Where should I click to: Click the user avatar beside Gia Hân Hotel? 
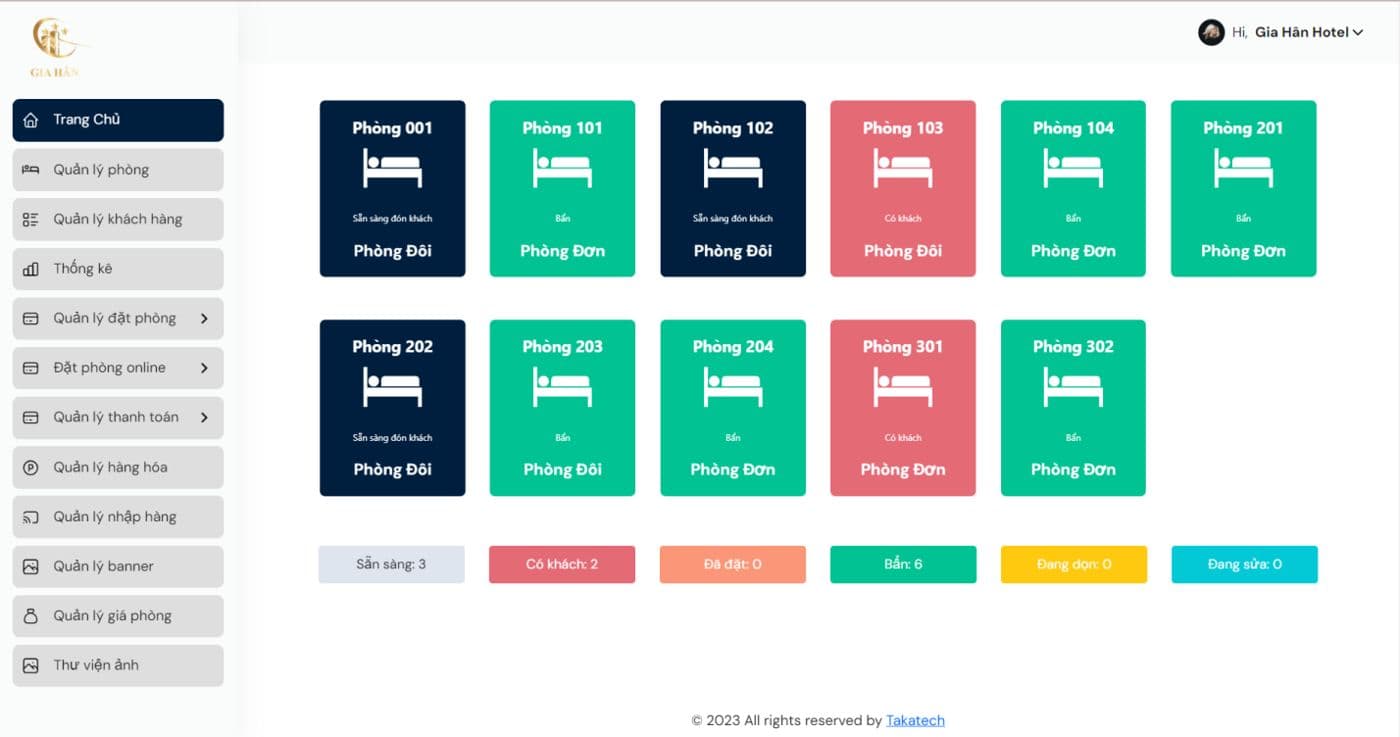pos(1211,32)
